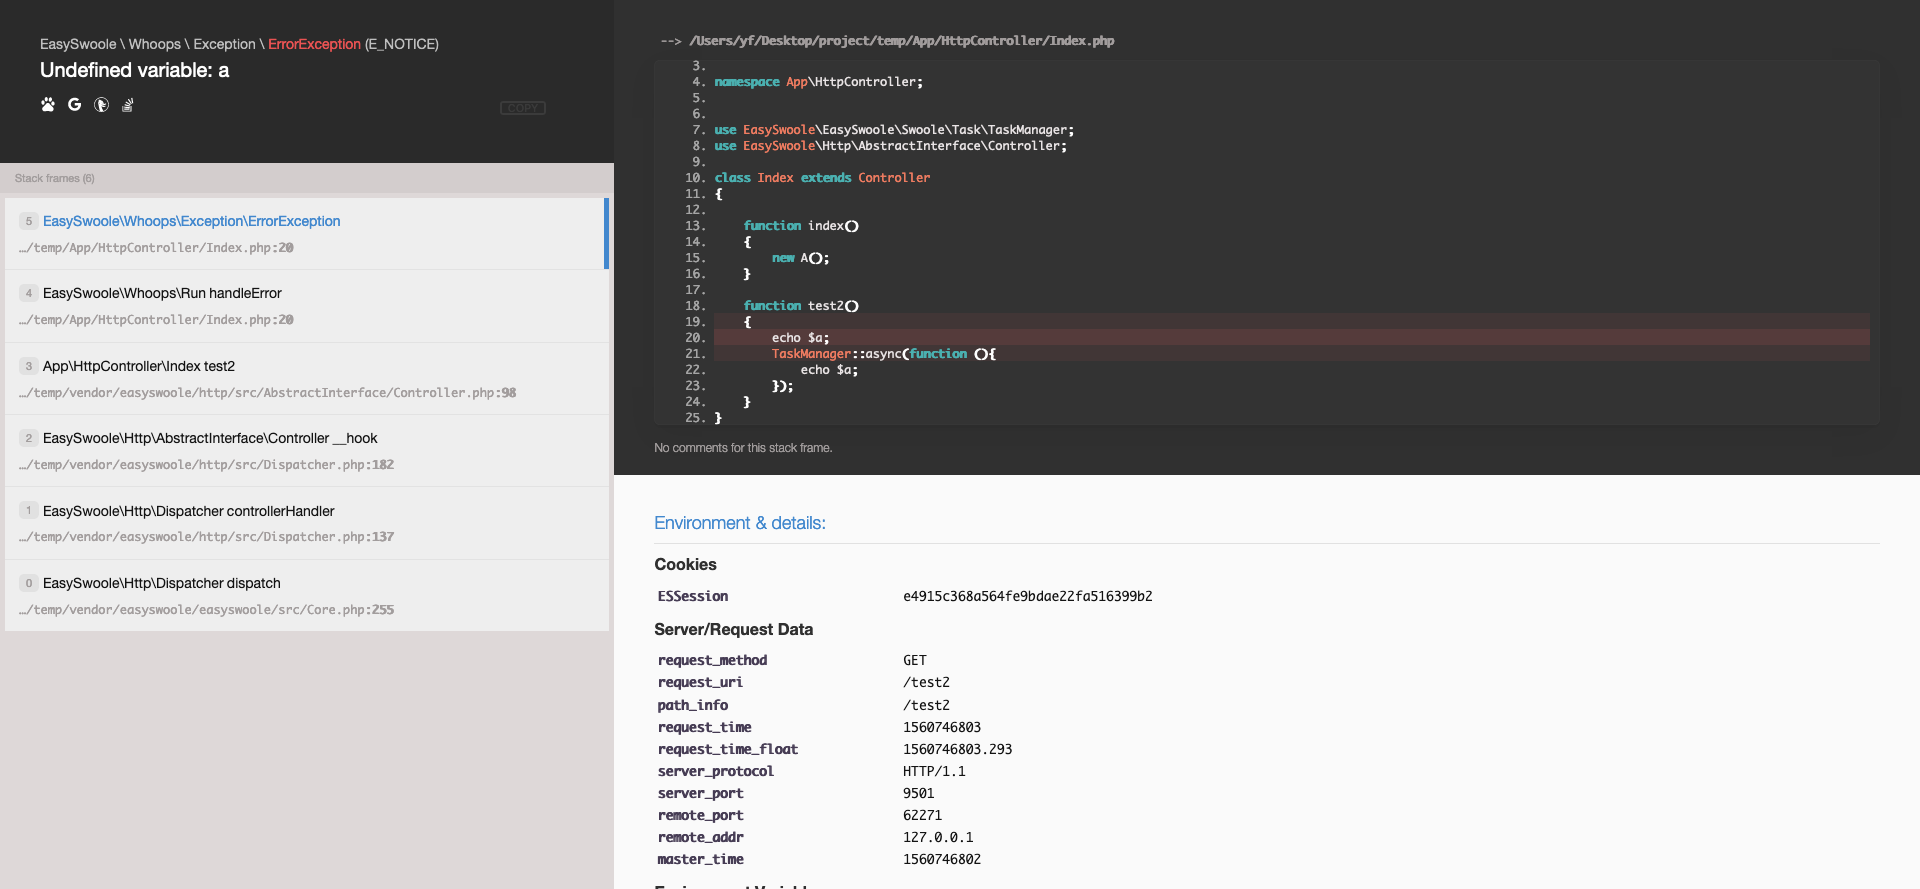Search the error on Stack Overflow via stack icon
The height and width of the screenshot is (889, 1920).
[128, 105]
